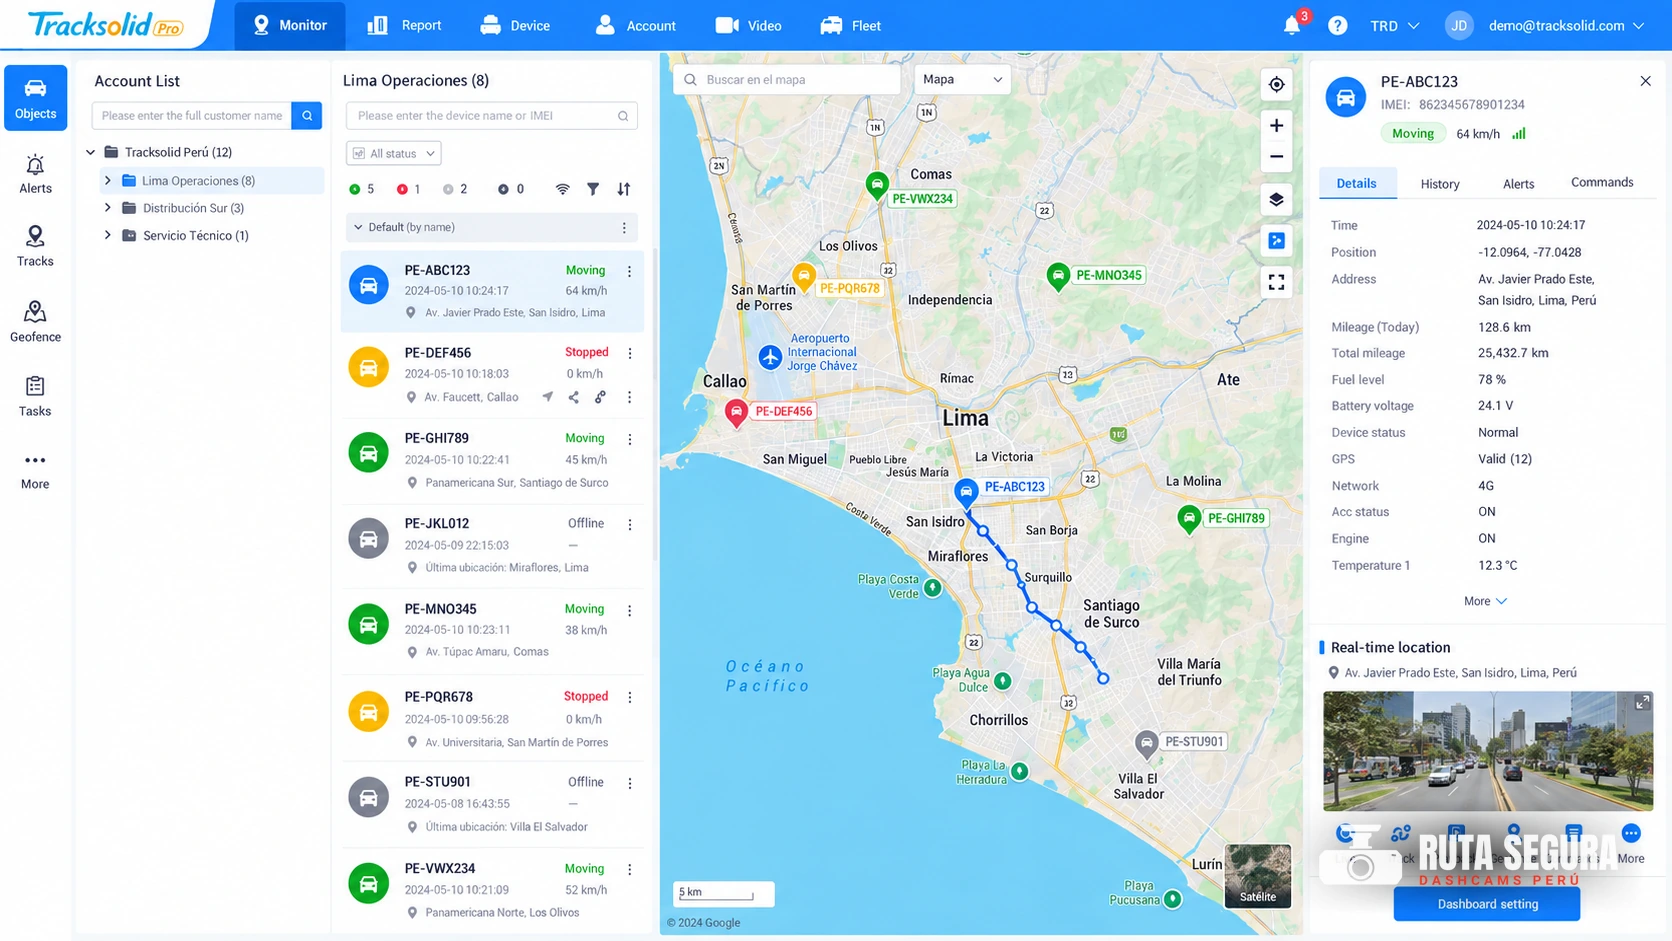This screenshot has height=941, width=1672.
Task: Filter by 1 stopped device status
Action: click(408, 189)
